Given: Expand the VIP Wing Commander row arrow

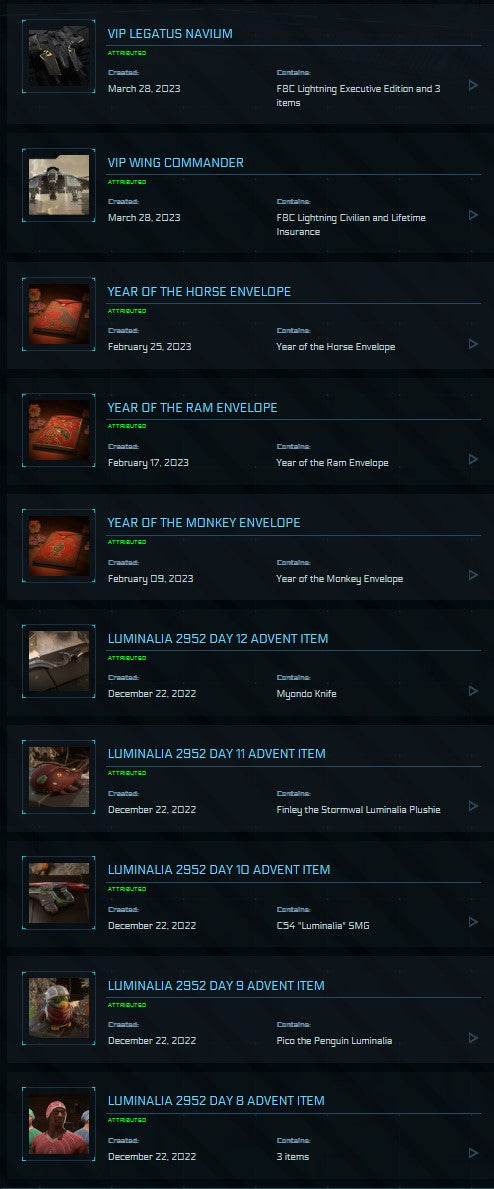Looking at the screenshot, I should coord(473,215).
